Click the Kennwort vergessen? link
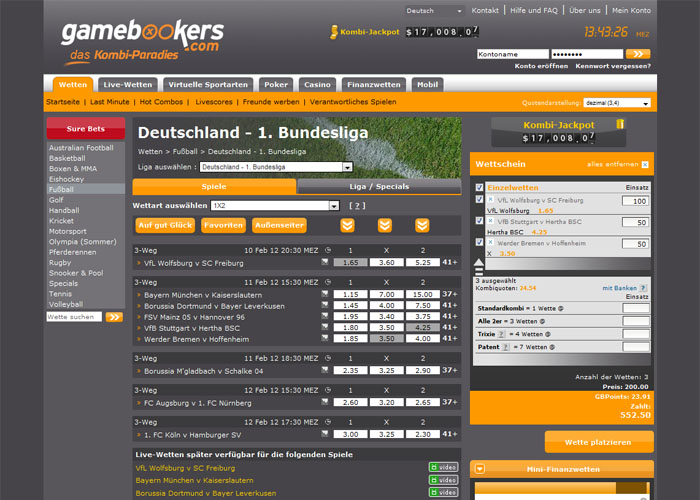Viewport: 700px width, 500px height. click(613, 66)
